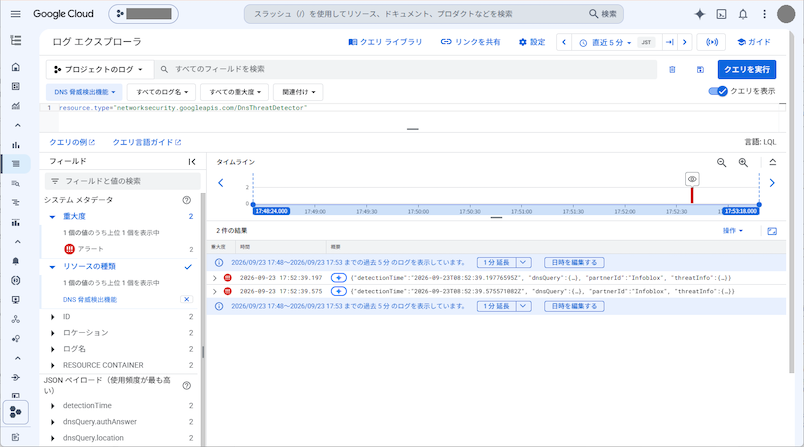Open JSON payload help icon

187,385
